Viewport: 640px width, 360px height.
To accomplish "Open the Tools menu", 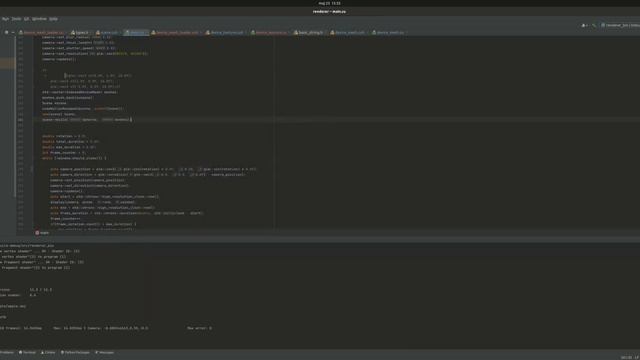I will click(16, 19).
